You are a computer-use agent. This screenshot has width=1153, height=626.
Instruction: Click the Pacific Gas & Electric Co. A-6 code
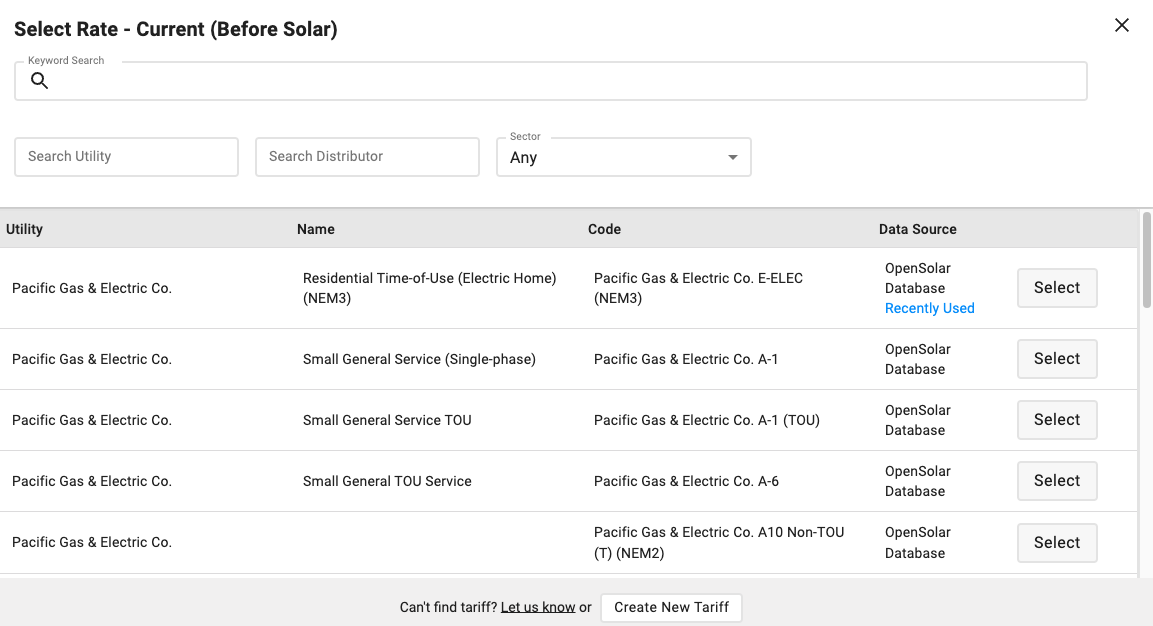(x=686, y=481)
